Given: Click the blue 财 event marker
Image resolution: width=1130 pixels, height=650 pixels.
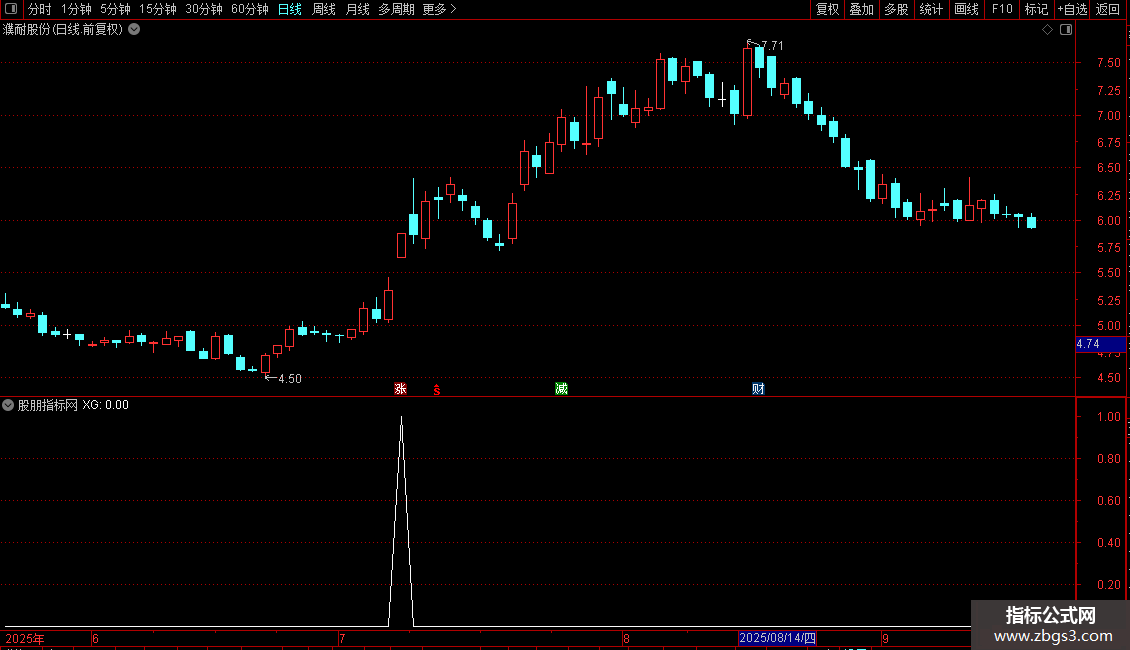Looking at the screenshot, I should (758, 388).
